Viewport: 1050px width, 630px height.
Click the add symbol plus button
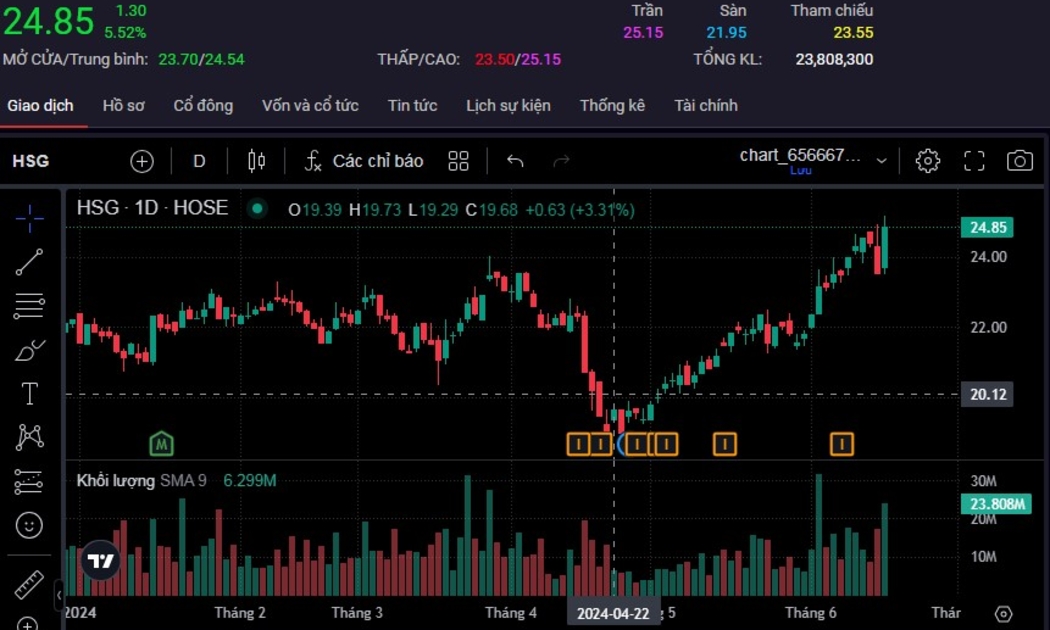(142, 161)
